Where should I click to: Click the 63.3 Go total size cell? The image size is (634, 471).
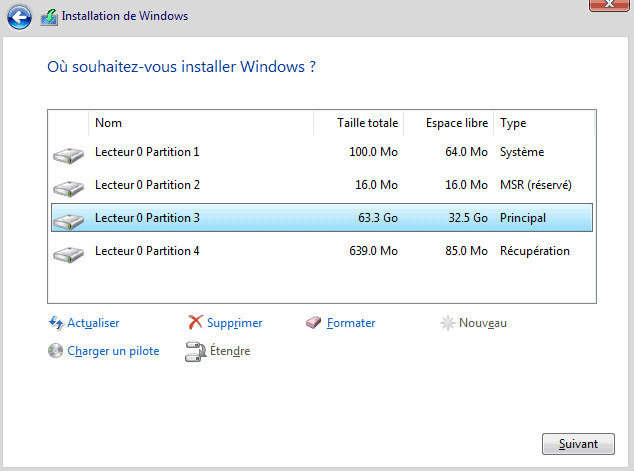[x=378, y=218]
